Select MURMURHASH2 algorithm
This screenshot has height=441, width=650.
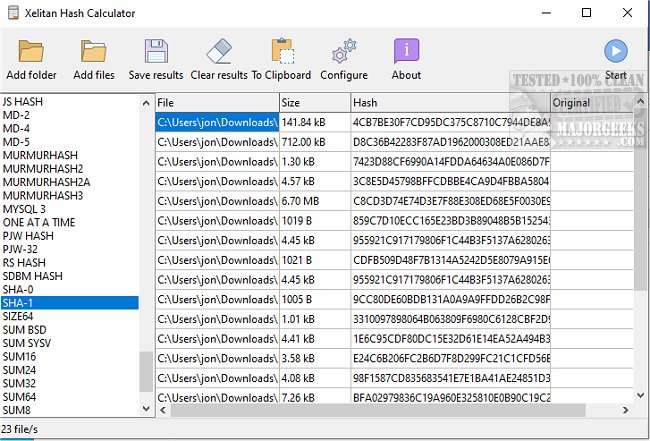[x=43, y=169]
